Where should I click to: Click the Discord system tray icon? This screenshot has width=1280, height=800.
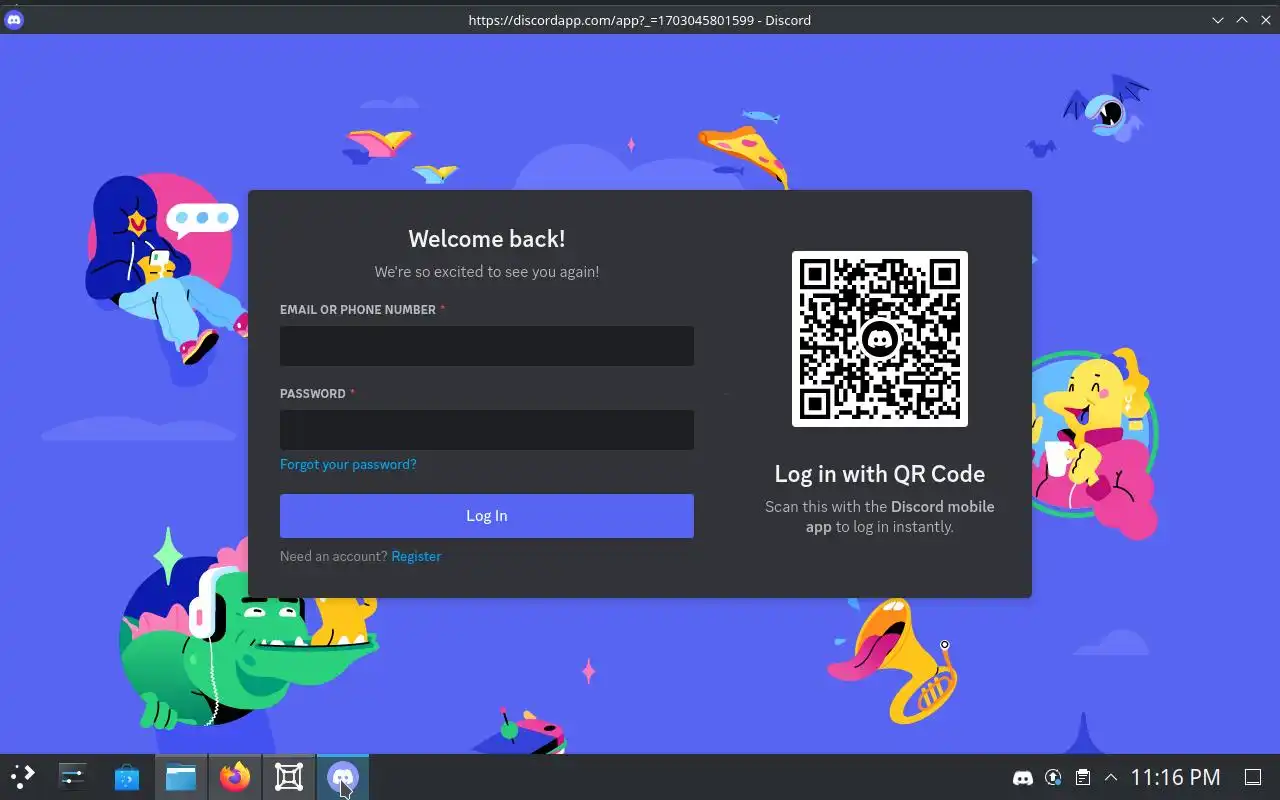(1023, 777)
